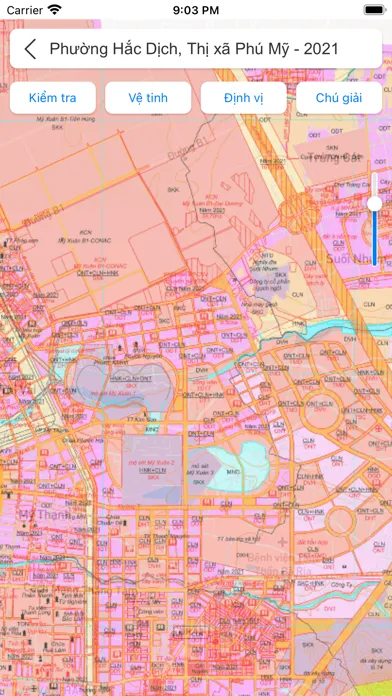Open the Chú giải legend
Screen dimensions: 392x696
point(339,98)
